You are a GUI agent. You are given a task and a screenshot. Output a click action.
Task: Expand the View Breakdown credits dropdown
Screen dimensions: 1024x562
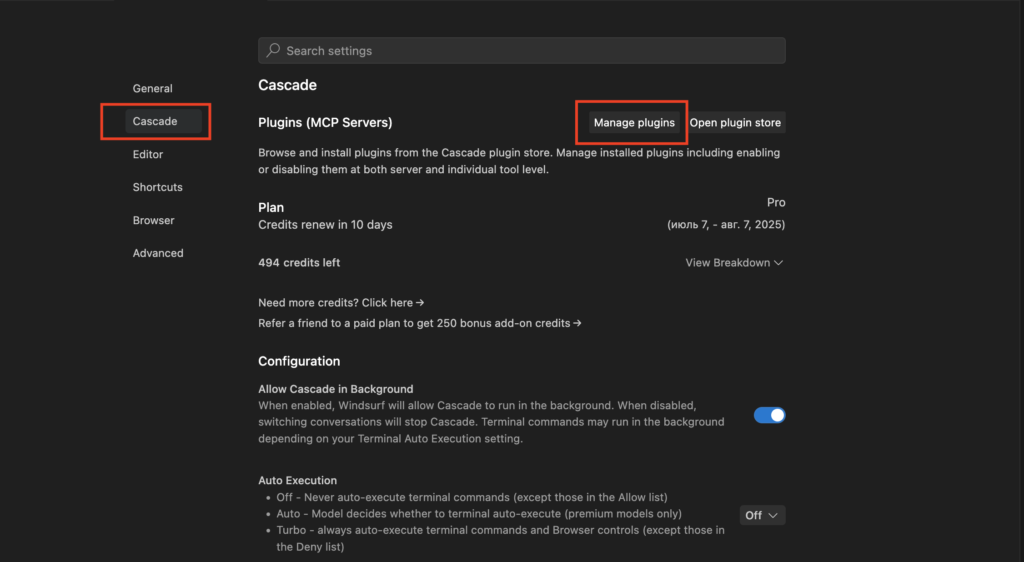(x=734, y=262)
